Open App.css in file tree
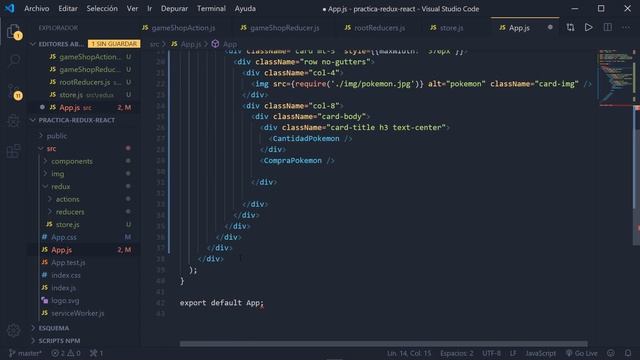Viewport: 640px width, 360px height. tap(64, 237)
